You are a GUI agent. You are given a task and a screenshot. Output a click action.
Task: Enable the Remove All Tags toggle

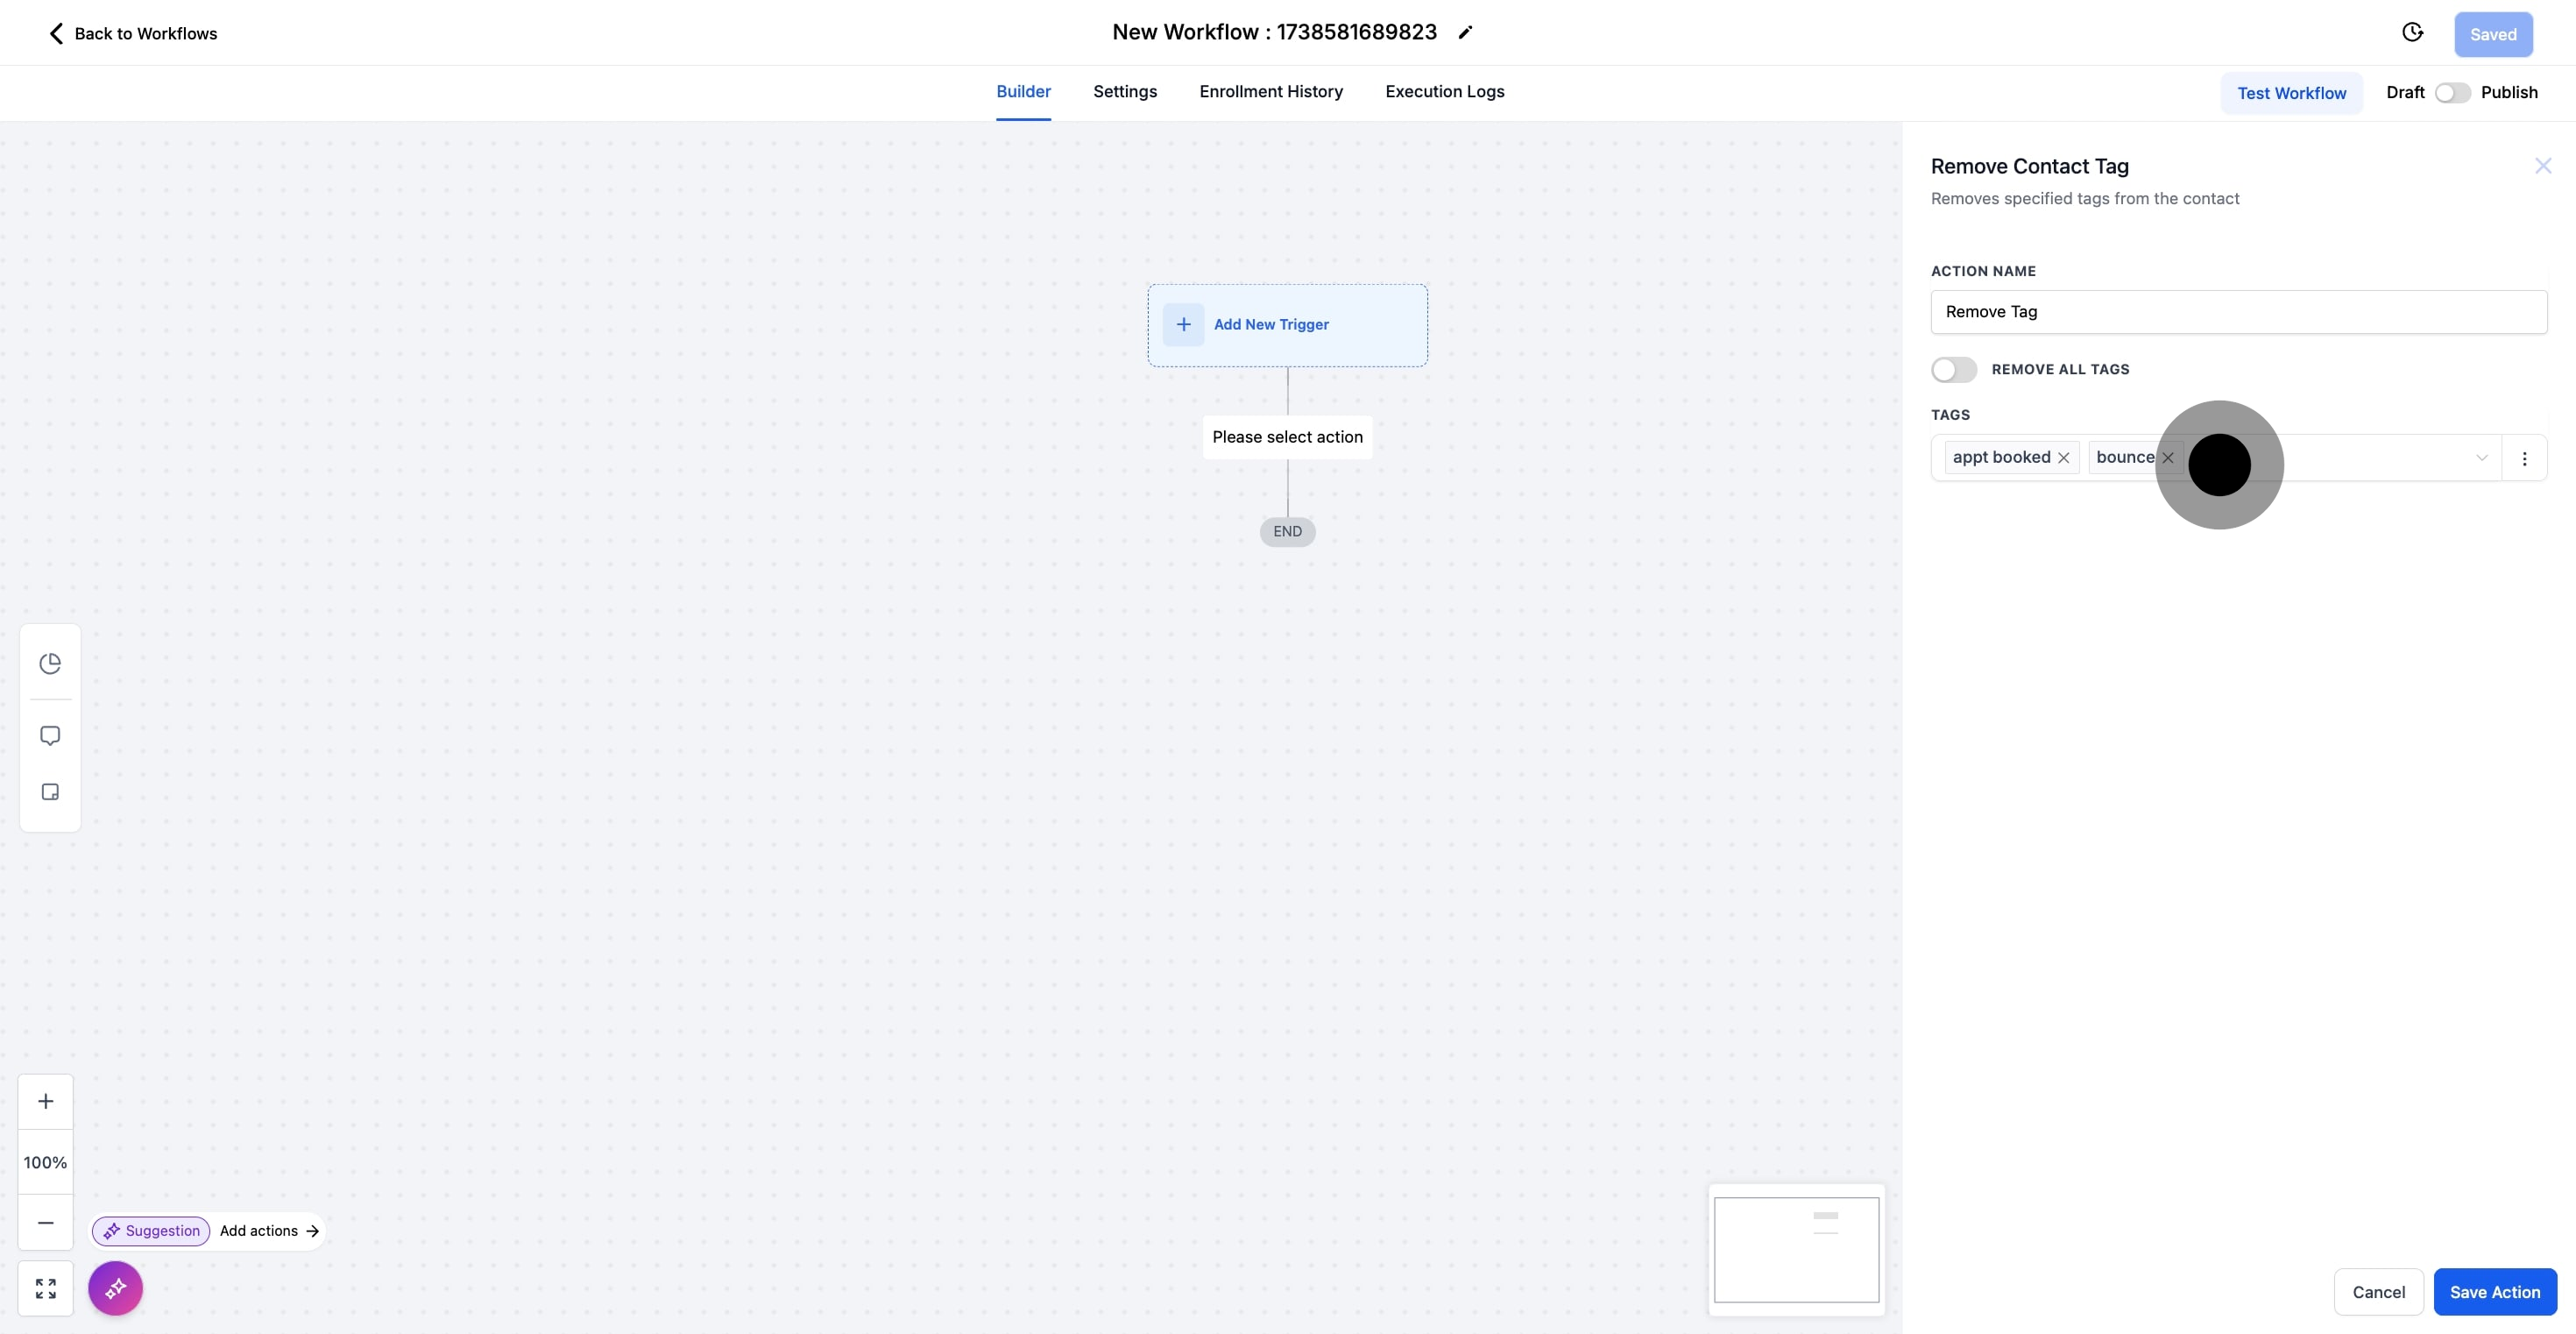pos(1953,370)
